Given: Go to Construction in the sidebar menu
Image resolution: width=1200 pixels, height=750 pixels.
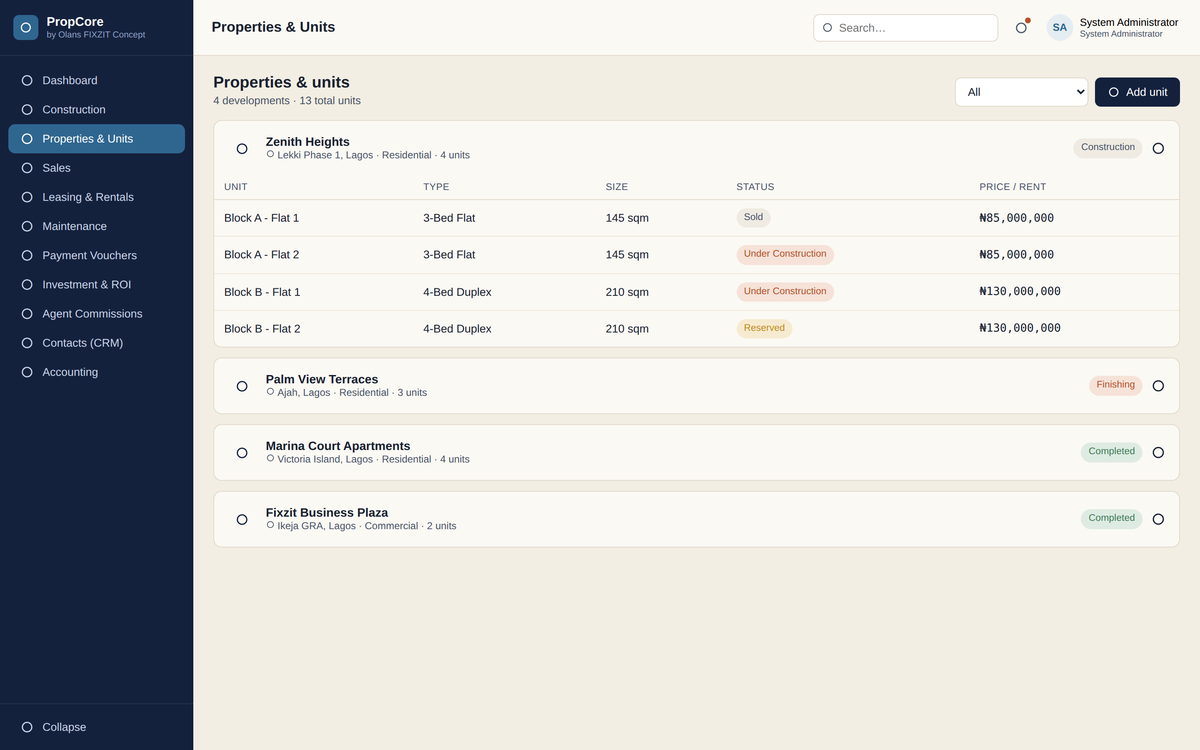Looking at the screenshot, I should click(96, 110).
